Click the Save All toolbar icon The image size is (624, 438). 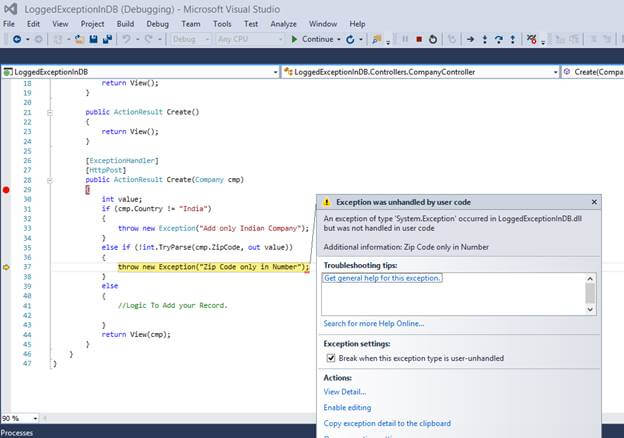click(x=106, y=40)
